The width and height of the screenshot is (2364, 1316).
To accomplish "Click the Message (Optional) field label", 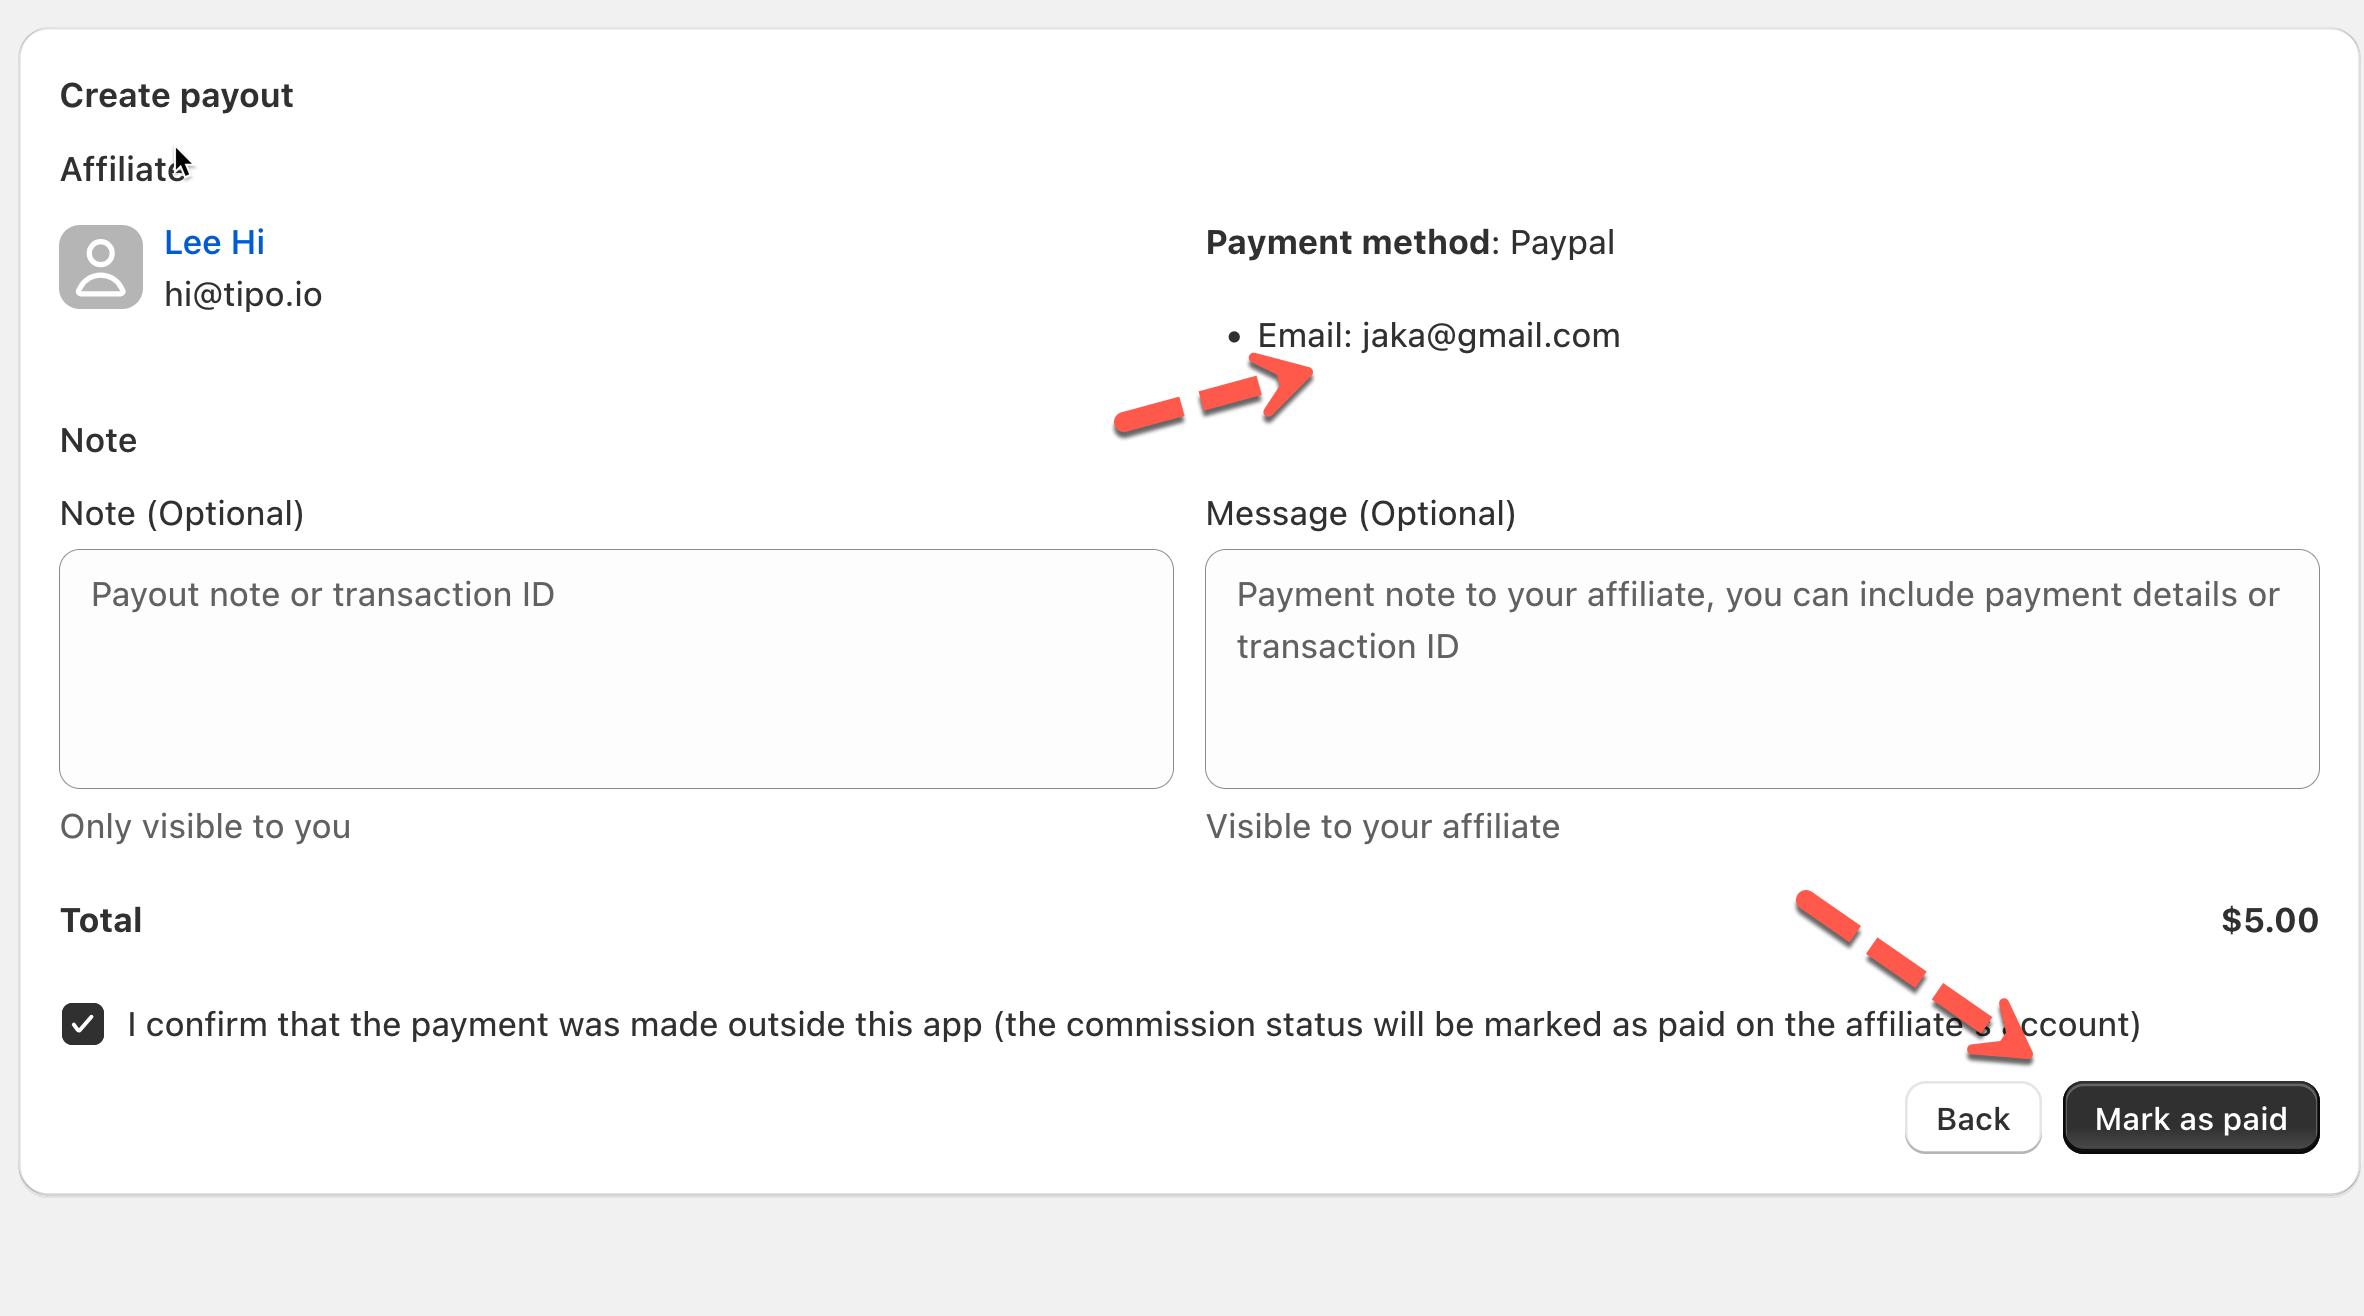I will click(1360, 514).
